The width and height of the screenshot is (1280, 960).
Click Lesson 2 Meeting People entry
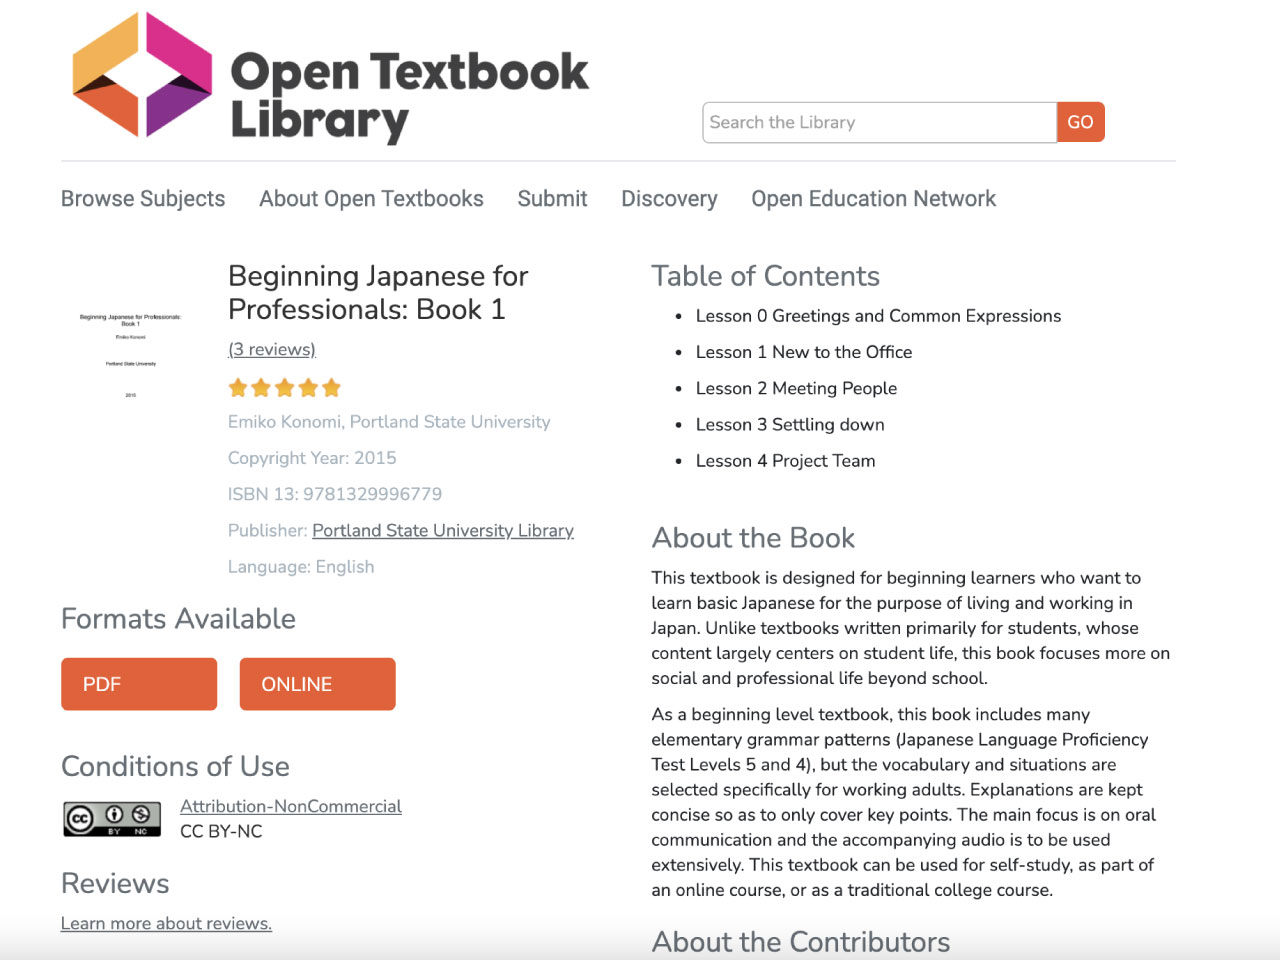796,388
